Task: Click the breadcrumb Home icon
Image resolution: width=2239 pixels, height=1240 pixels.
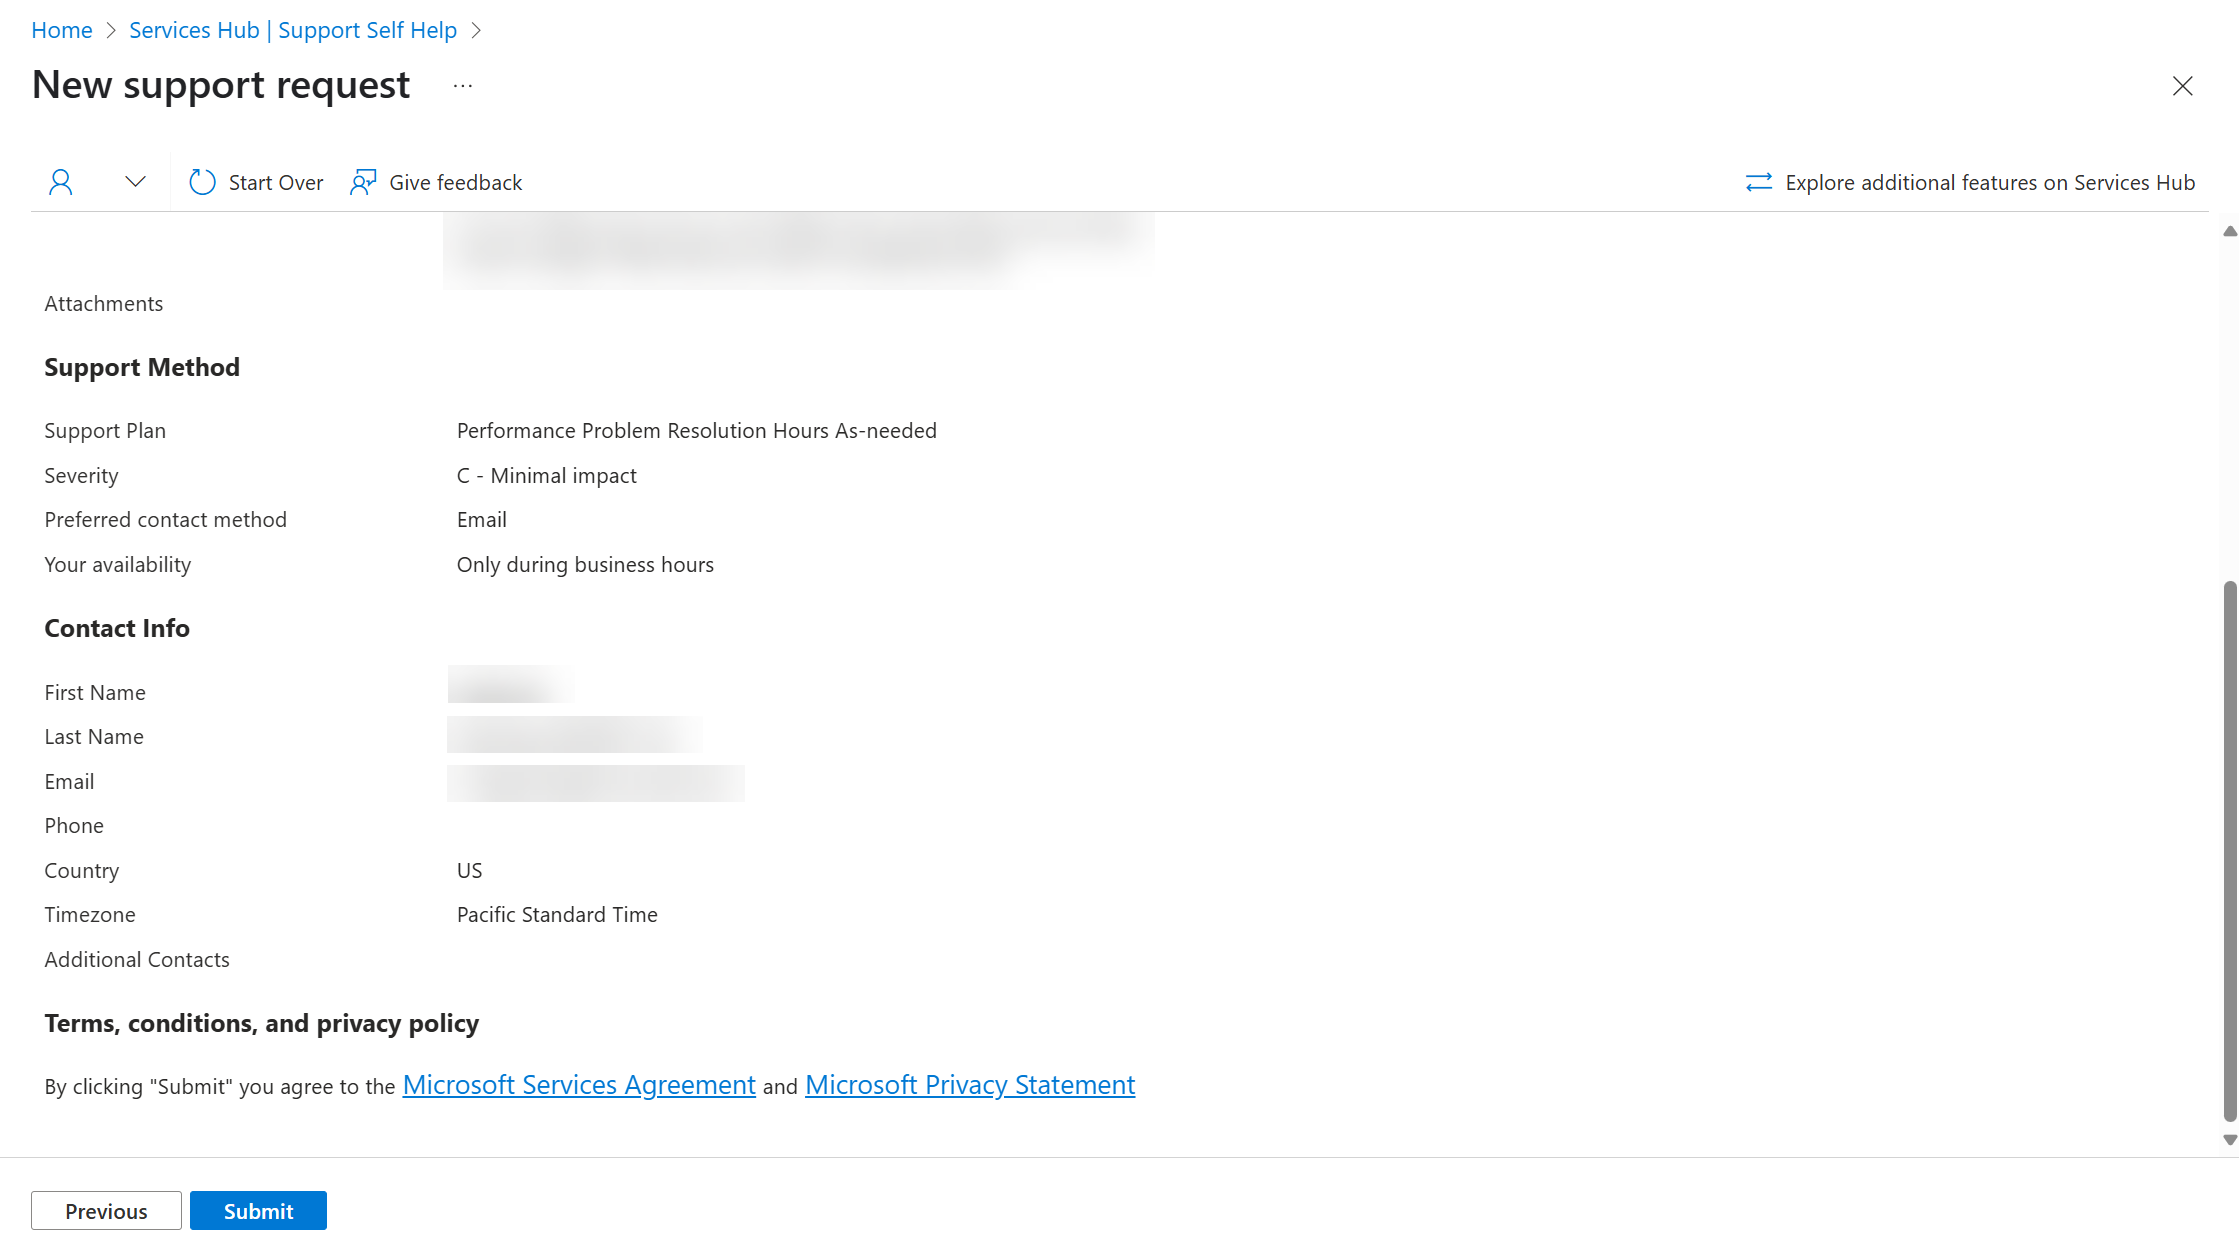Action: click(x=61, y=27)
